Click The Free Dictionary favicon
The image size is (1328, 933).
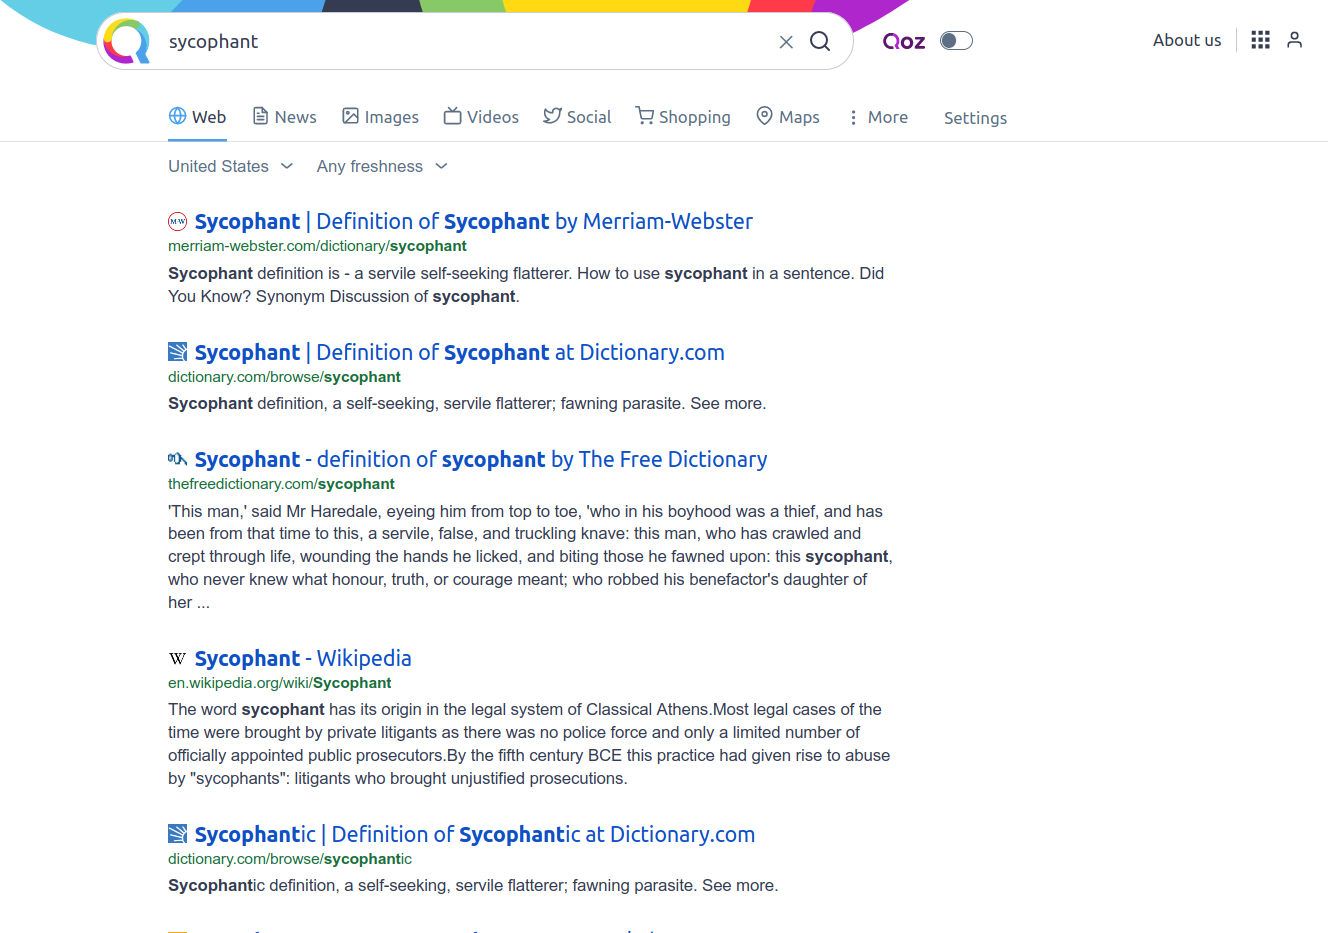tap(177, 459)
